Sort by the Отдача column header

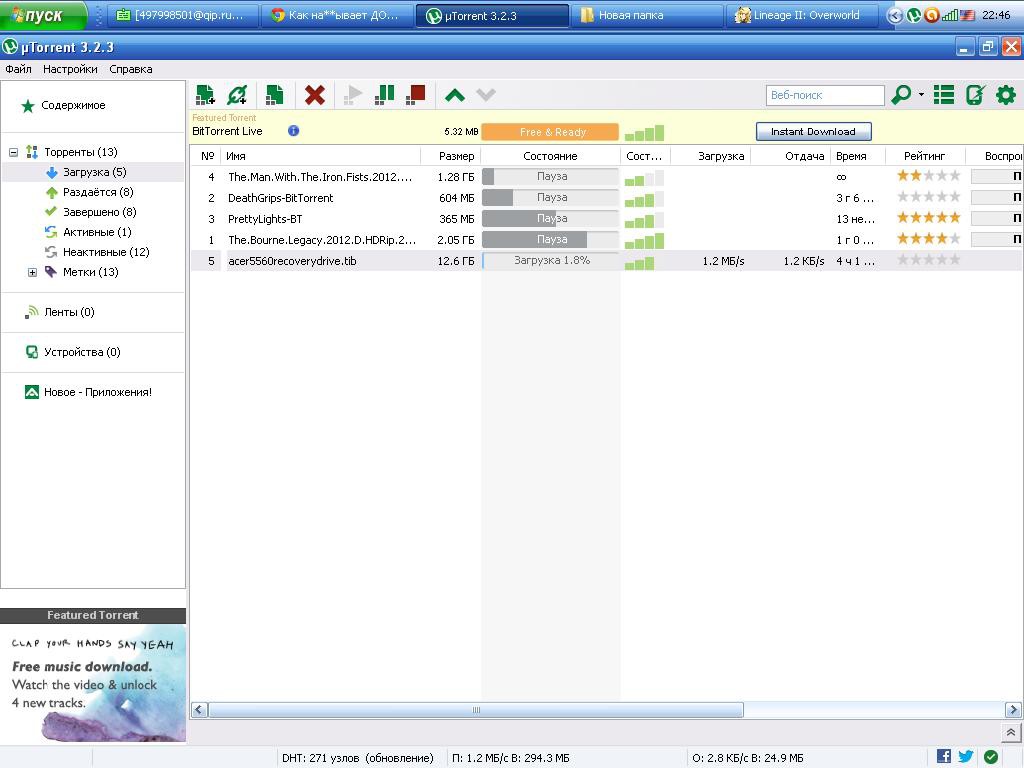[x=790, y=156]
